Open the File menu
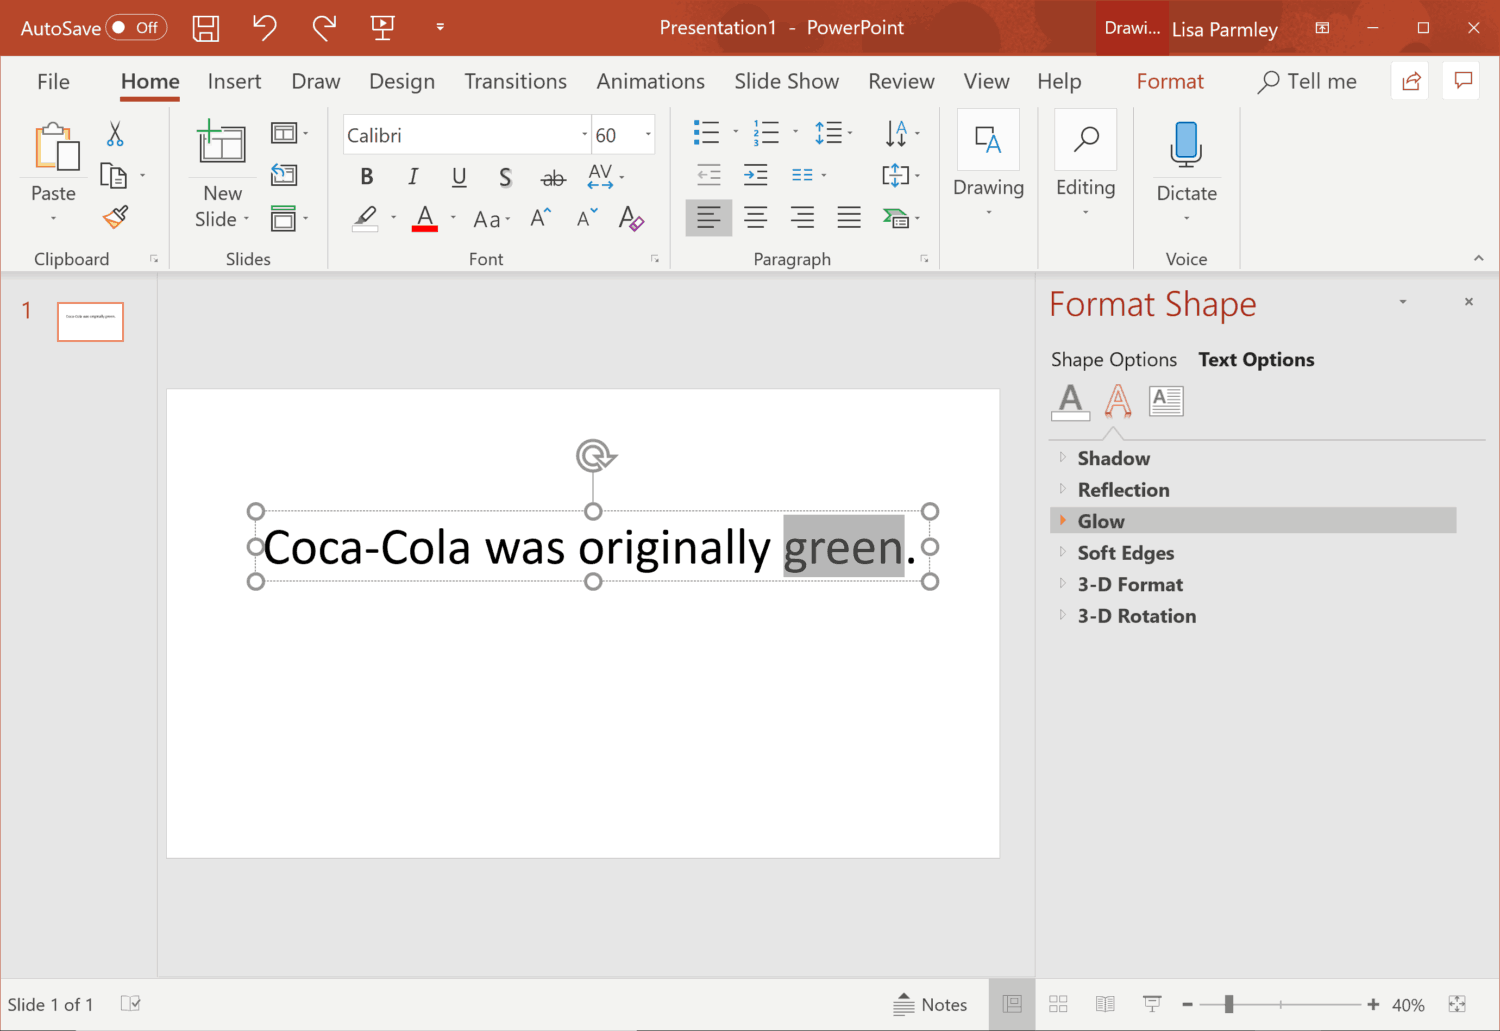The image size is (1500, 1031). [53, 82]
